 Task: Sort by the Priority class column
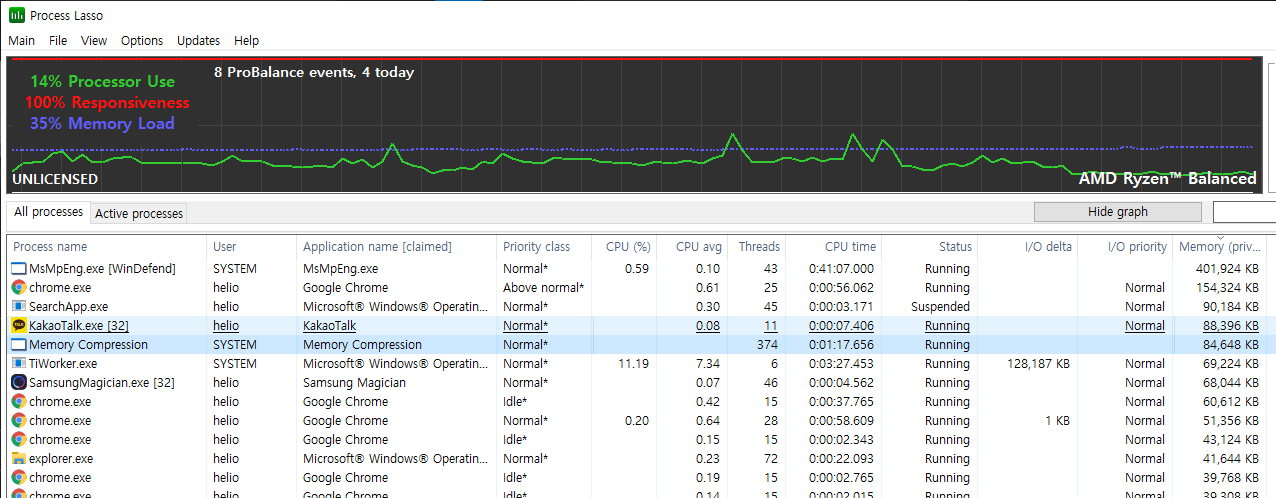click(544, 246)
